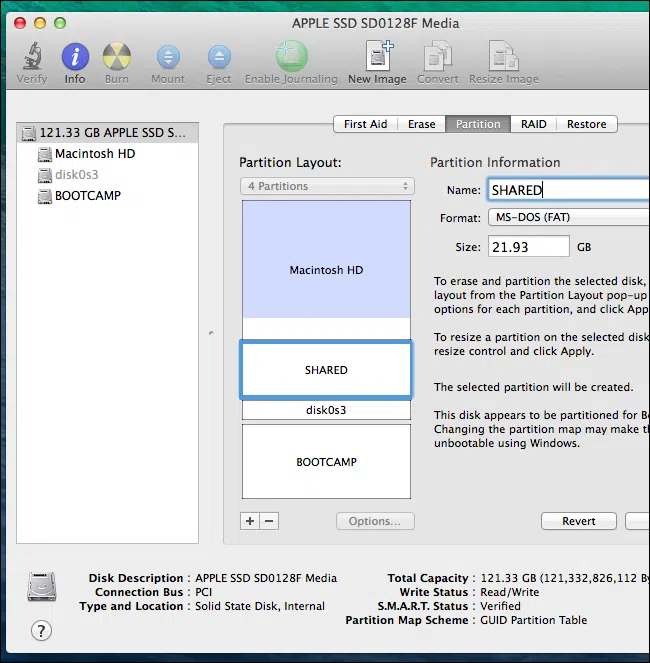Switch to the First Aid tab
This screenshot has height=663, width=650.
[x=365, y=124]
